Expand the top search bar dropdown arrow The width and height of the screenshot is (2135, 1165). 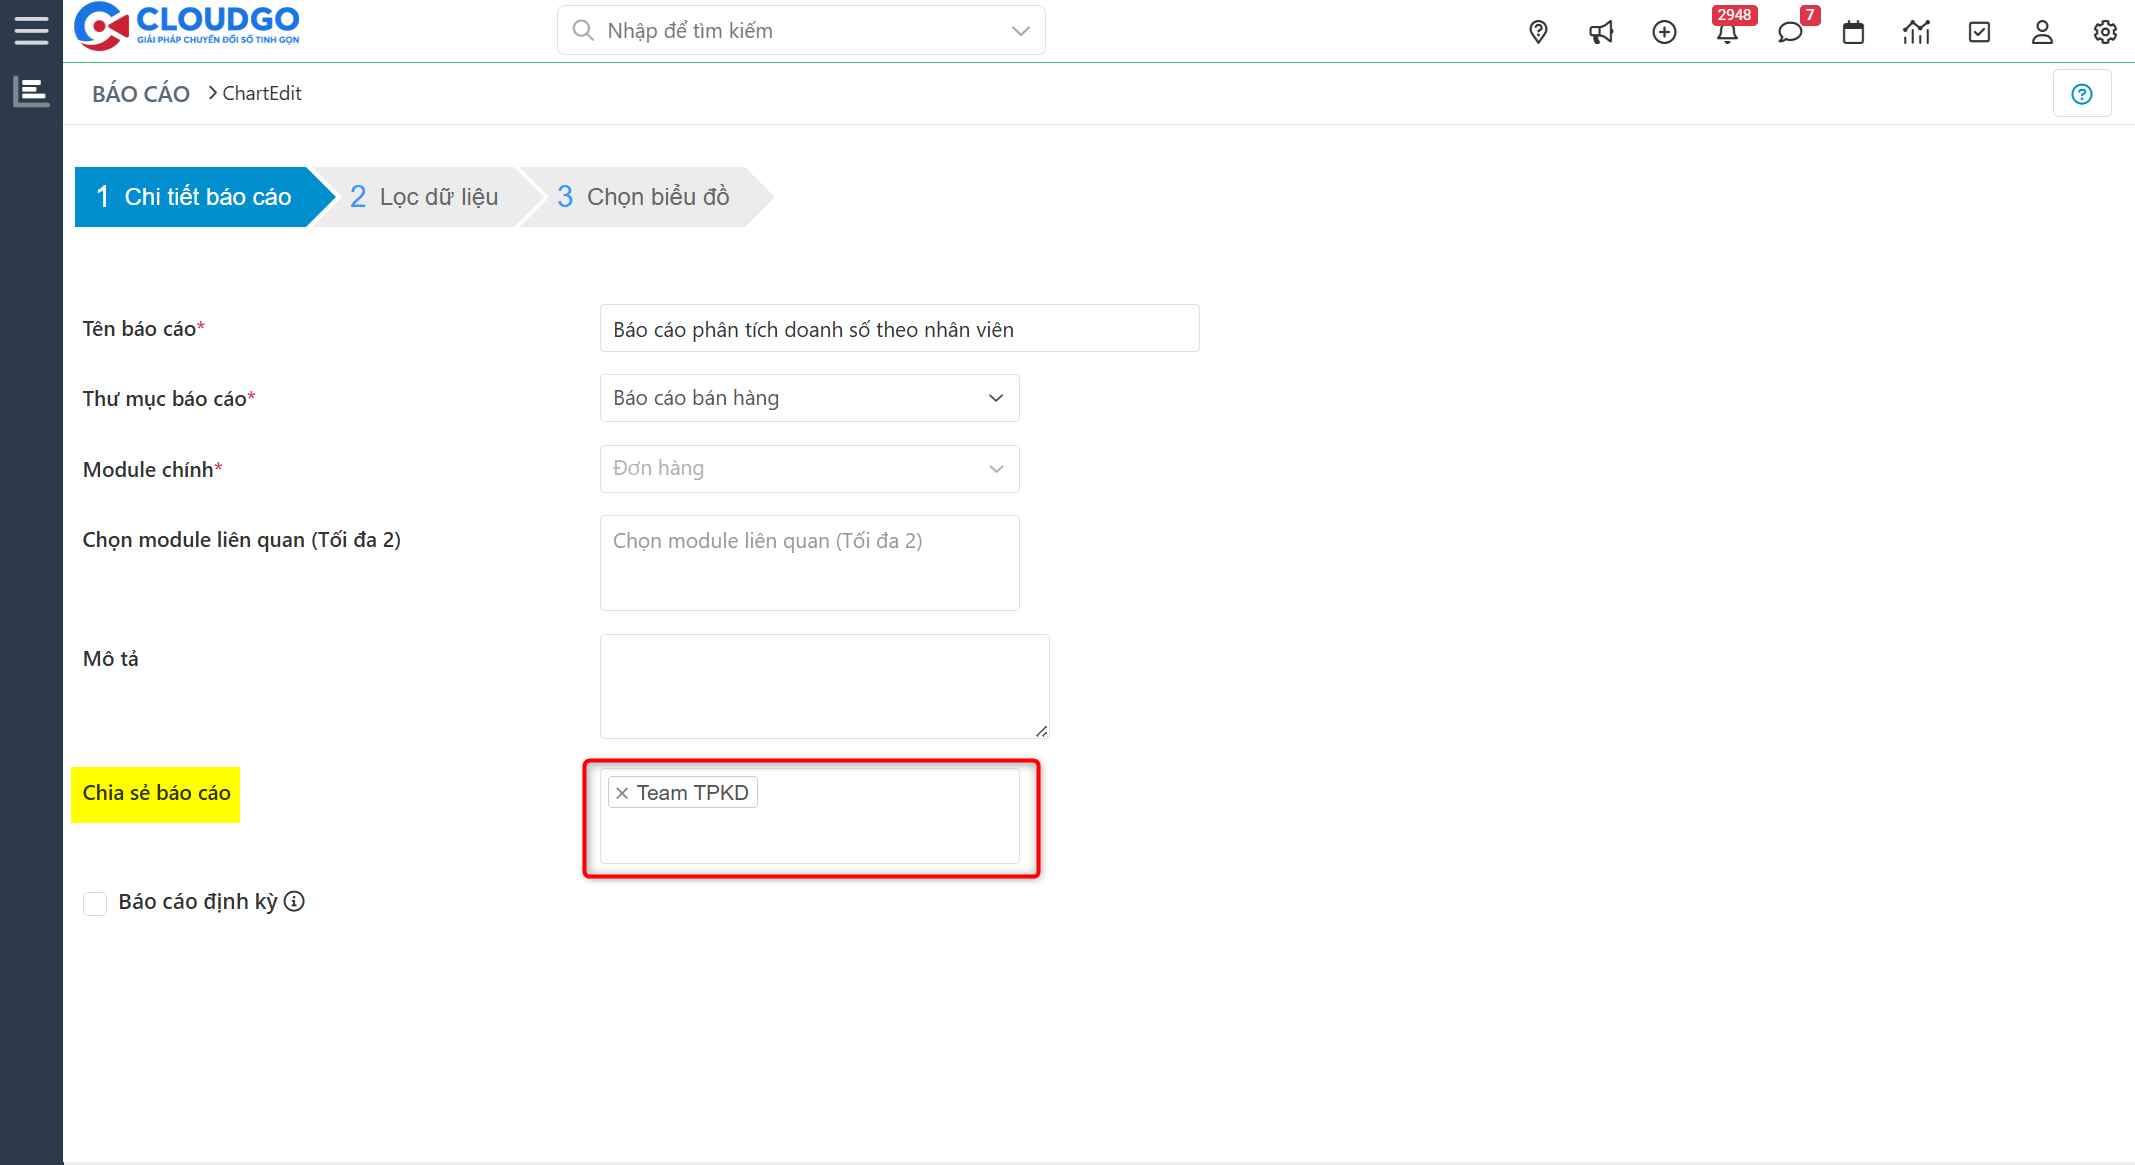pos(1020,31)
